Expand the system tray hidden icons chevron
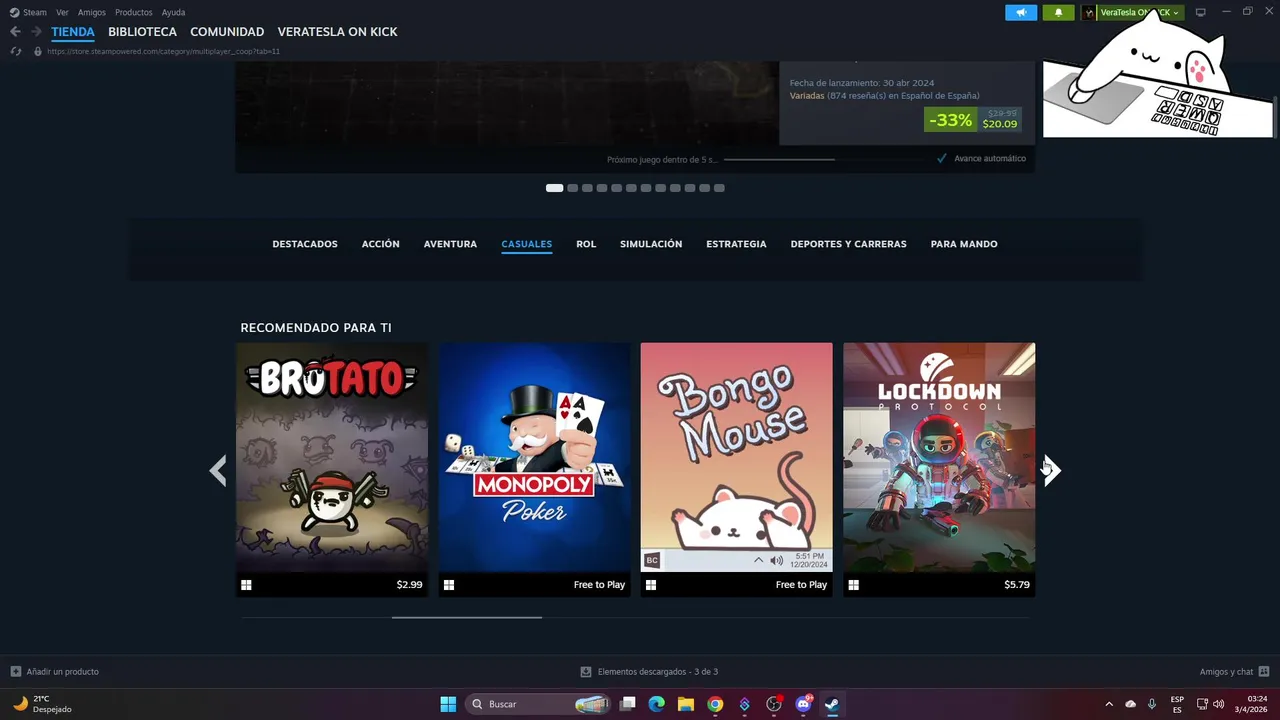 click(1108, 704)
